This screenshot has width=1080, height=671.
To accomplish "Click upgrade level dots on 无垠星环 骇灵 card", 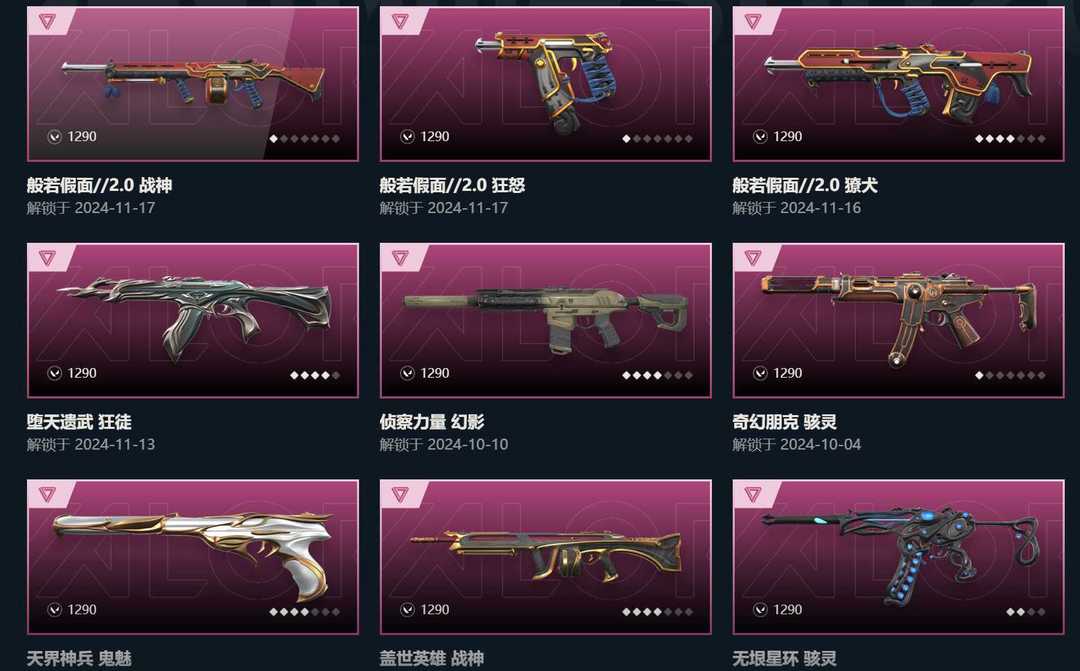I will [1025, 611].
